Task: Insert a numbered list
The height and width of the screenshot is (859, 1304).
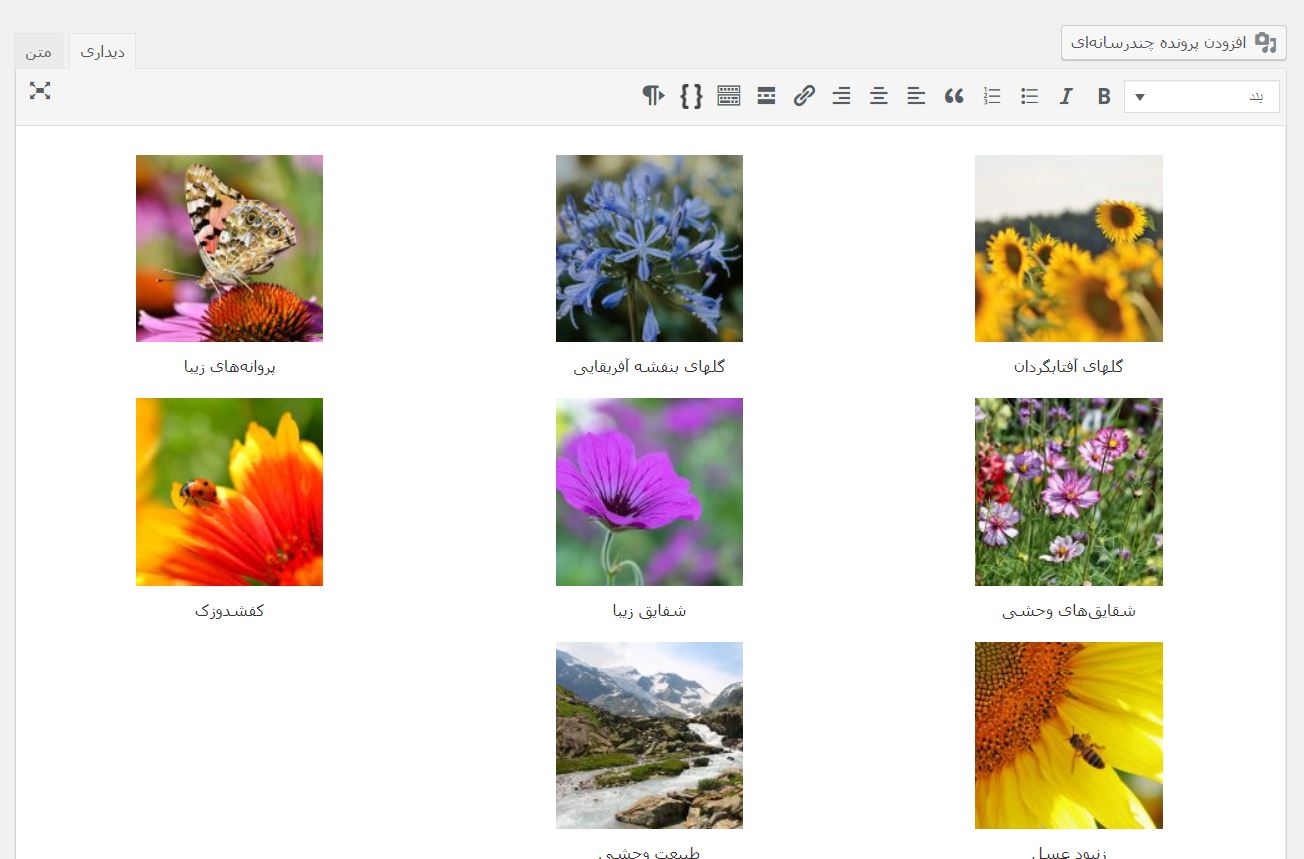Action: [x=992, y=96]
